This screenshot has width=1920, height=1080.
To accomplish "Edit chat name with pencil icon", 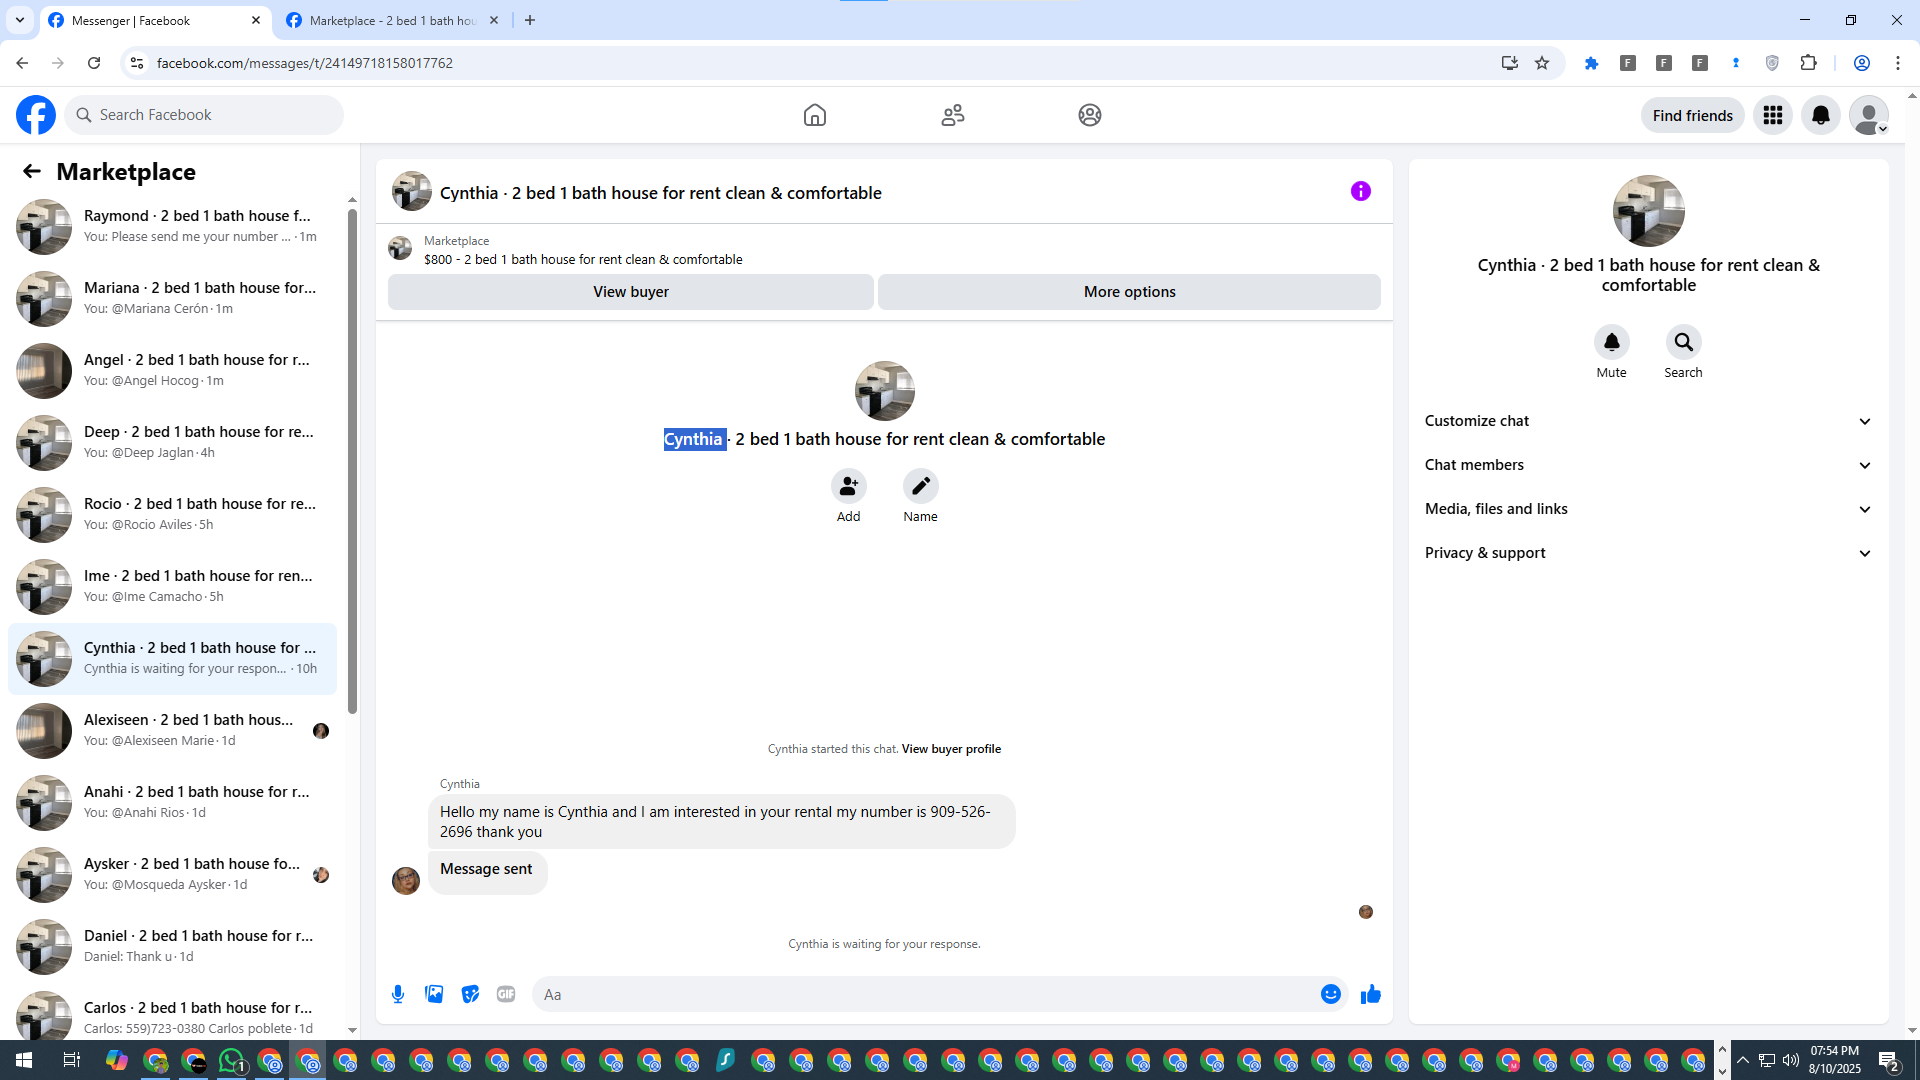I will point(920,487).
